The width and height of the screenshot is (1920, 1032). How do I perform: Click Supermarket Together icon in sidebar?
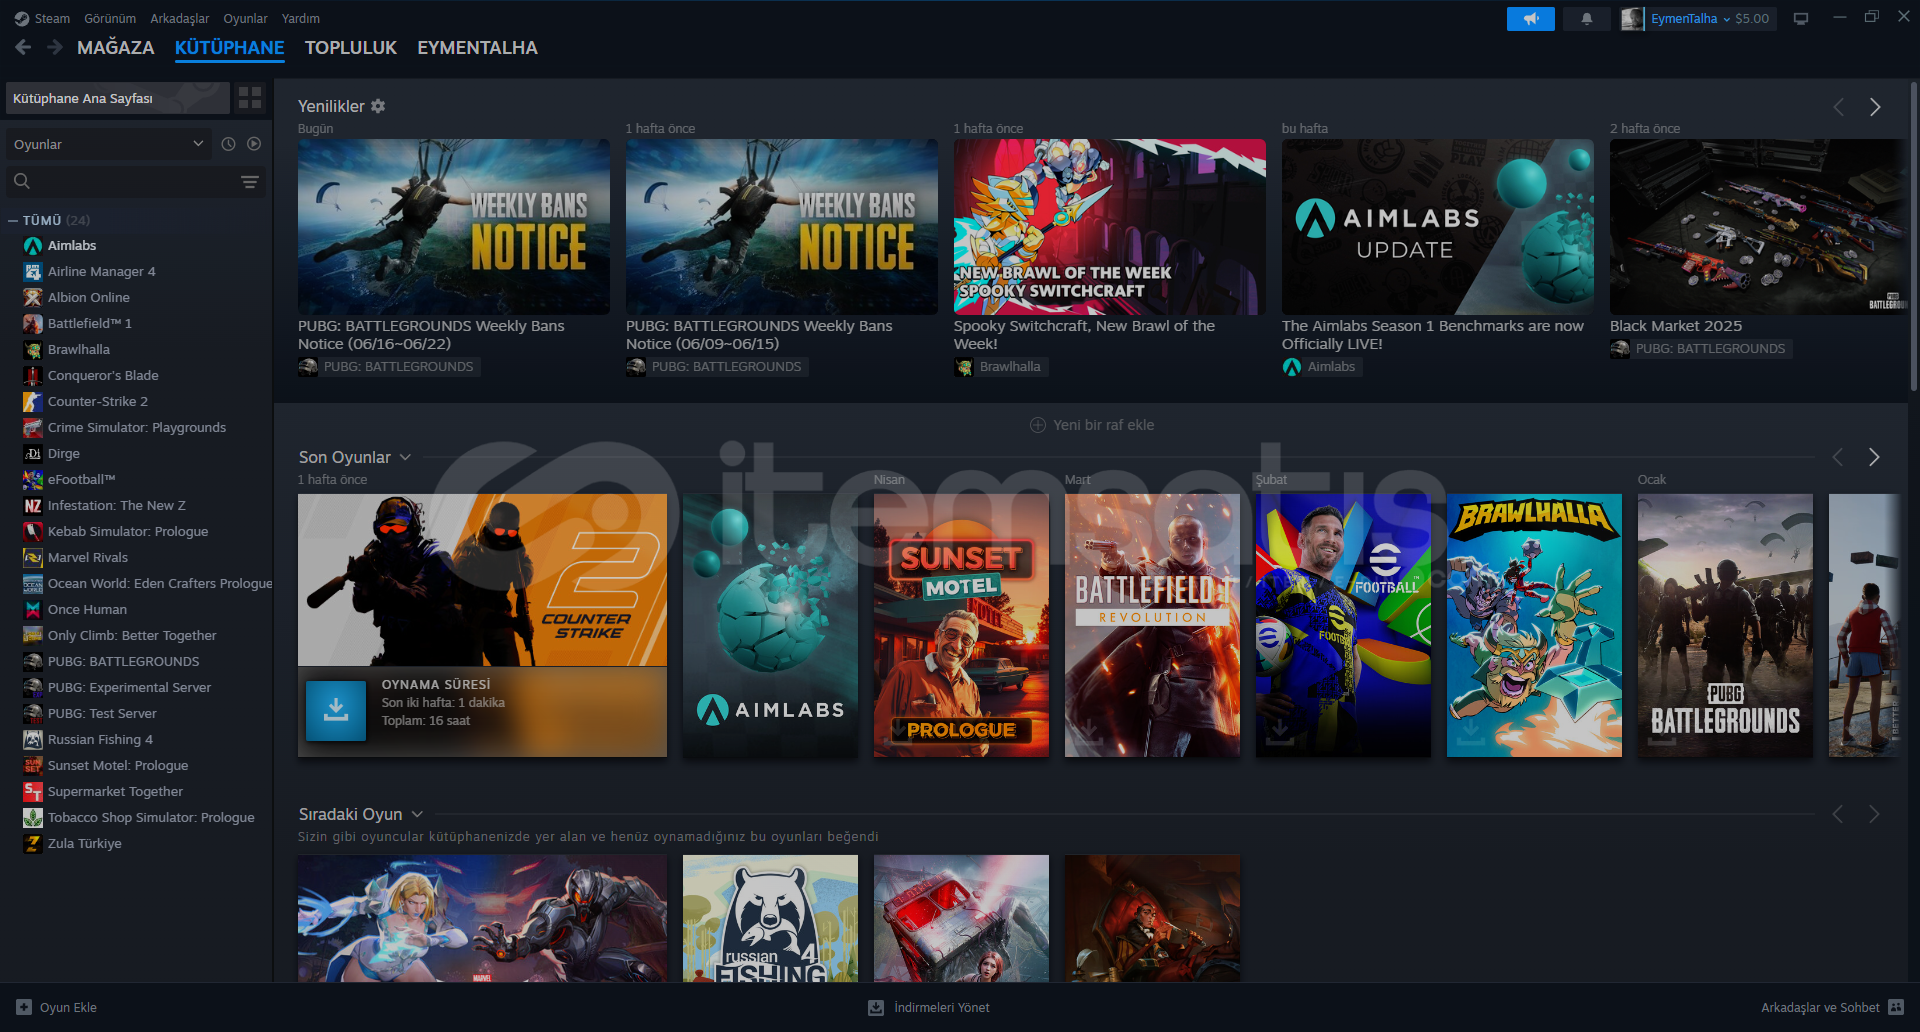33,792
